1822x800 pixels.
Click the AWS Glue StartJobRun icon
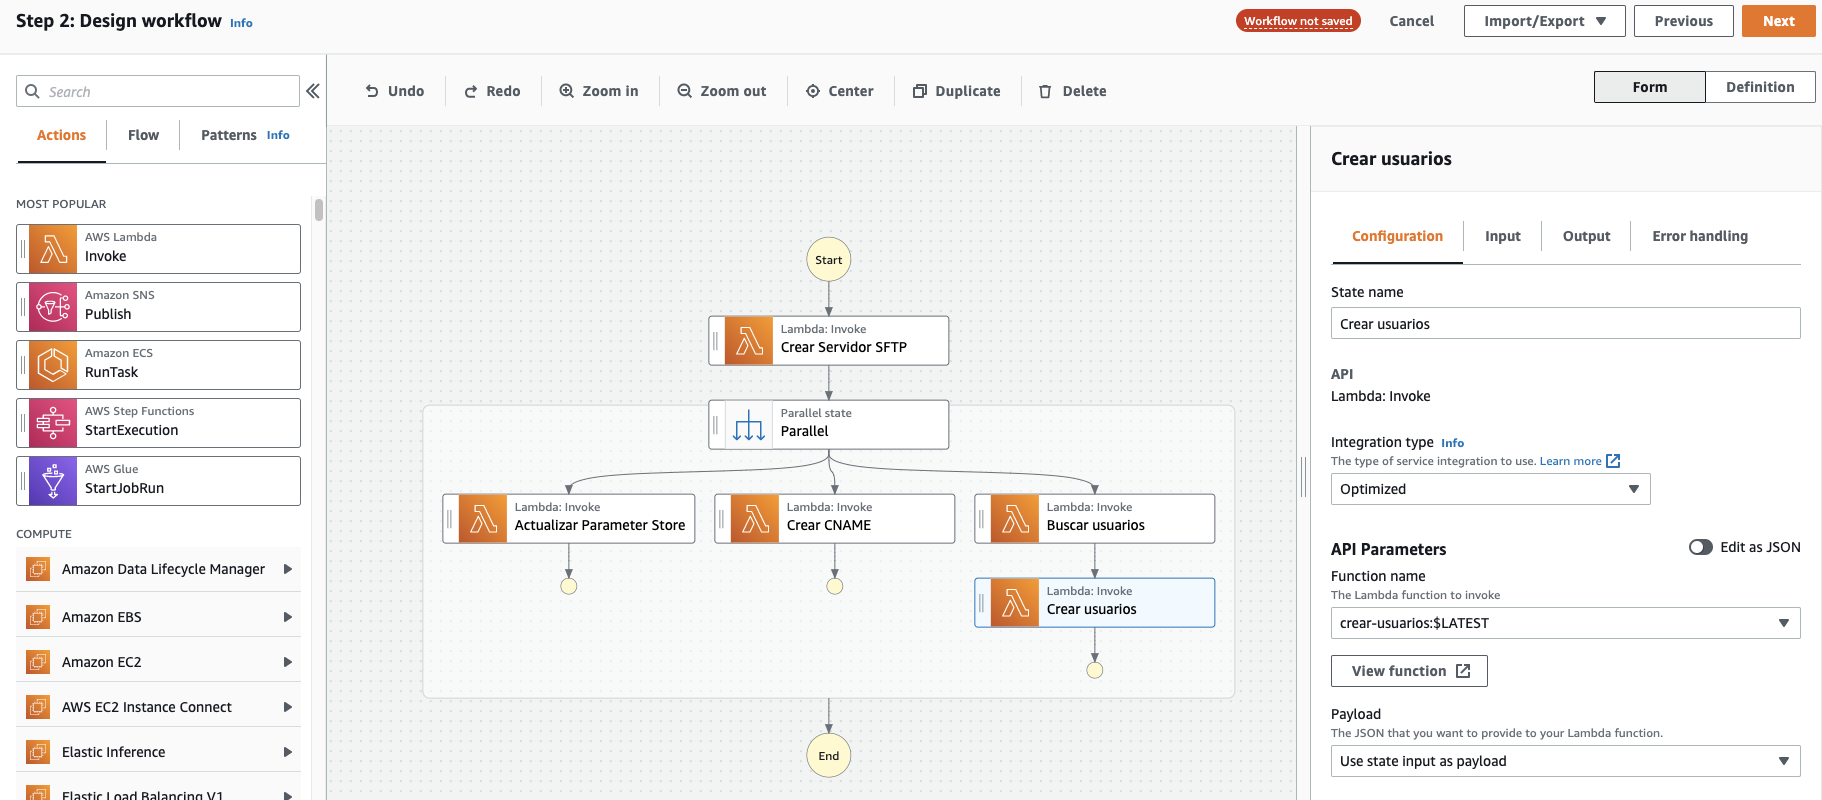coord(53,481)
